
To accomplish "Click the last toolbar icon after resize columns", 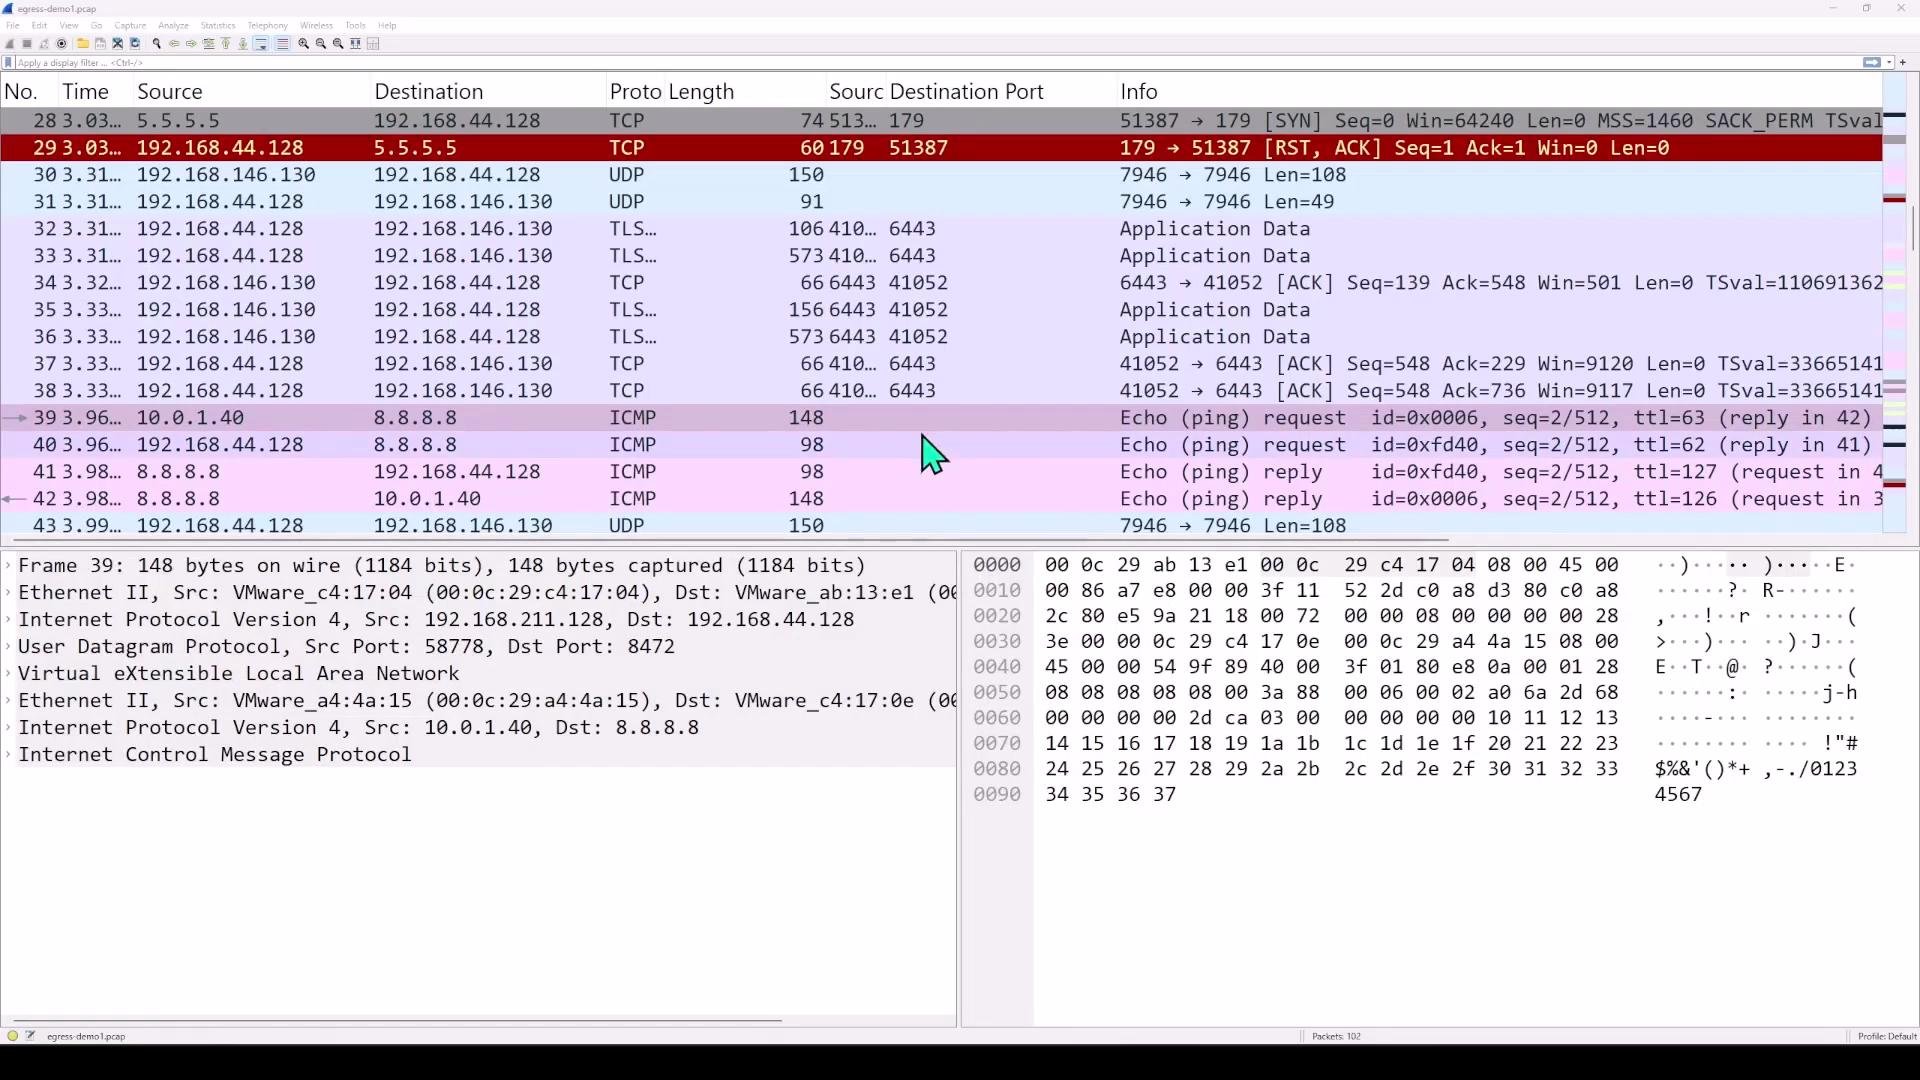I will click(x=373, y=44).
